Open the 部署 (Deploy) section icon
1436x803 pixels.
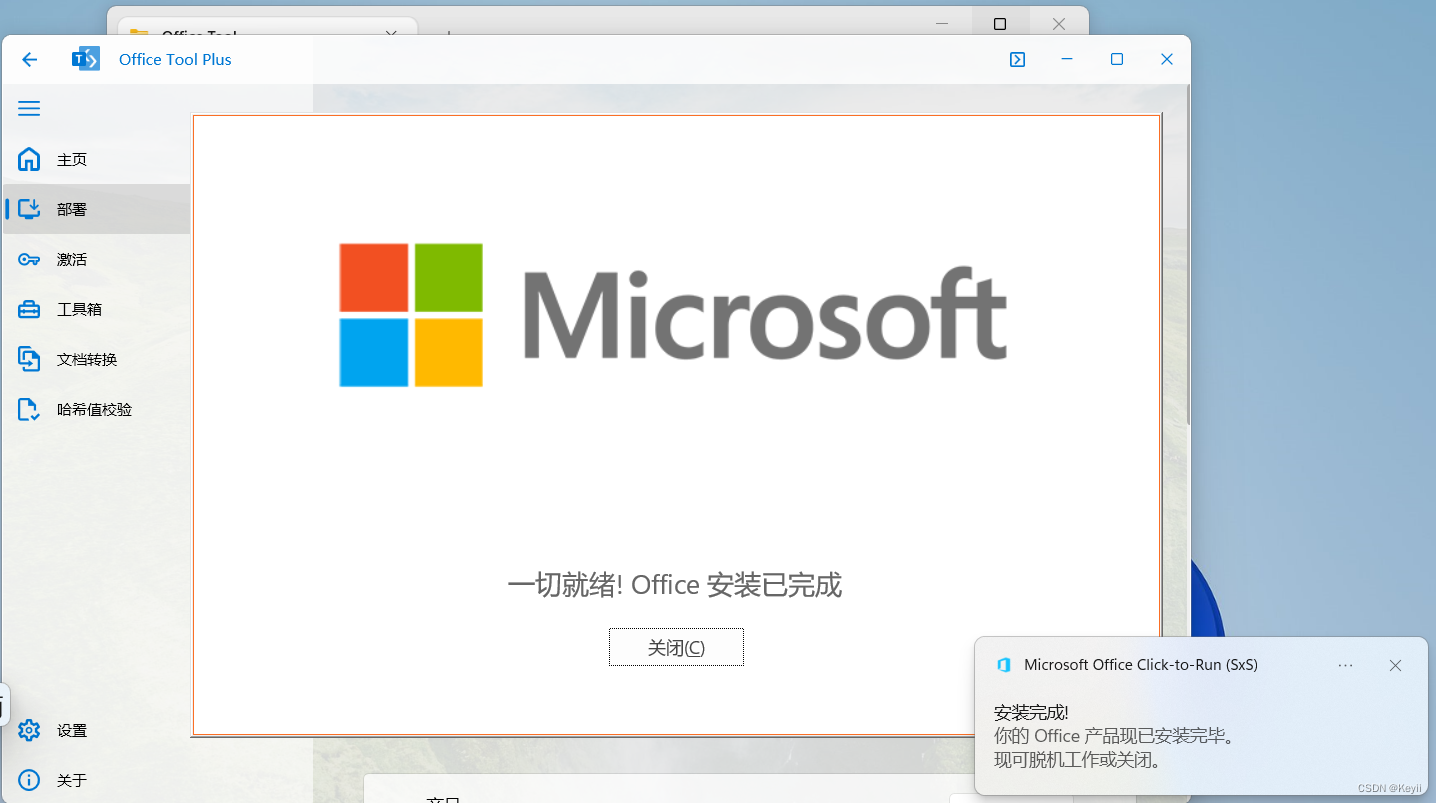click(x=28, y=209)
